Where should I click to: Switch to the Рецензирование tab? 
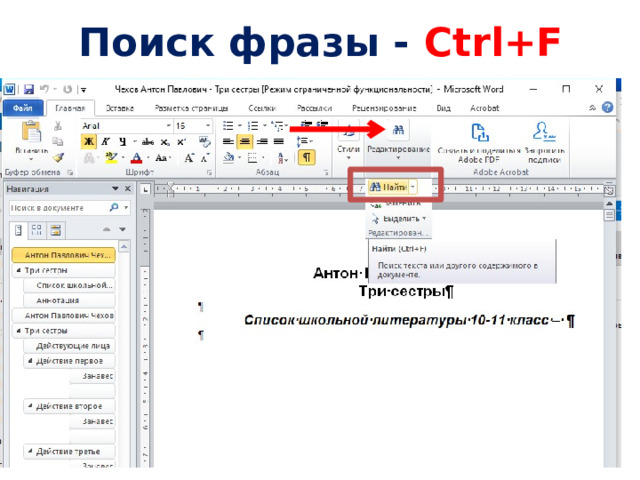tap(384, 108)
